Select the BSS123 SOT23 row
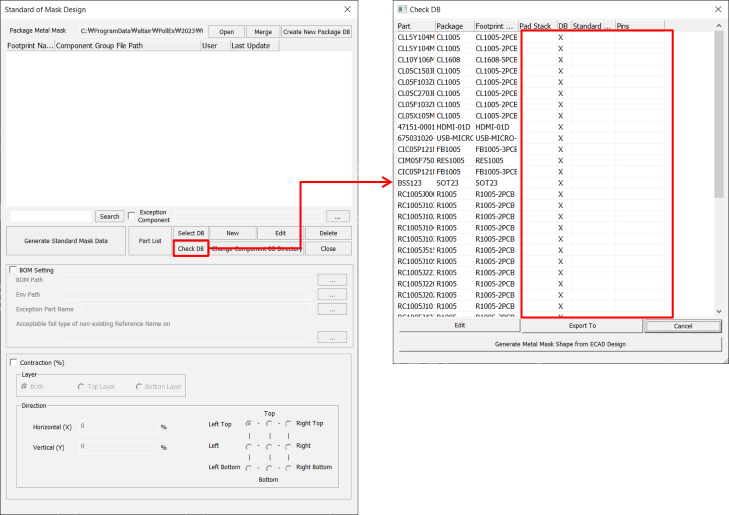The image size is (729, 515). [x=456, y=183]
